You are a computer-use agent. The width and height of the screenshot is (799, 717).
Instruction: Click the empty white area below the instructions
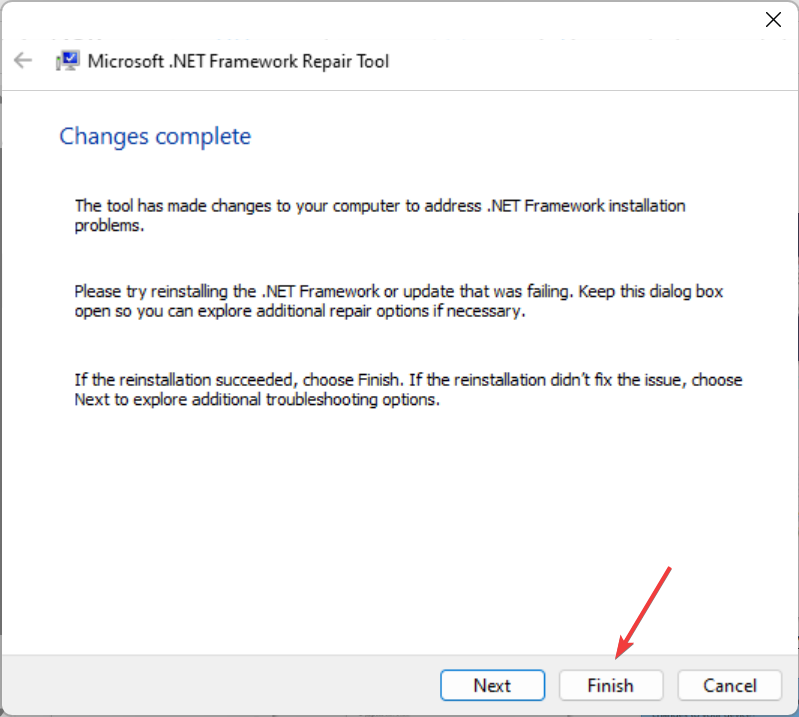[x=397, y=530]
